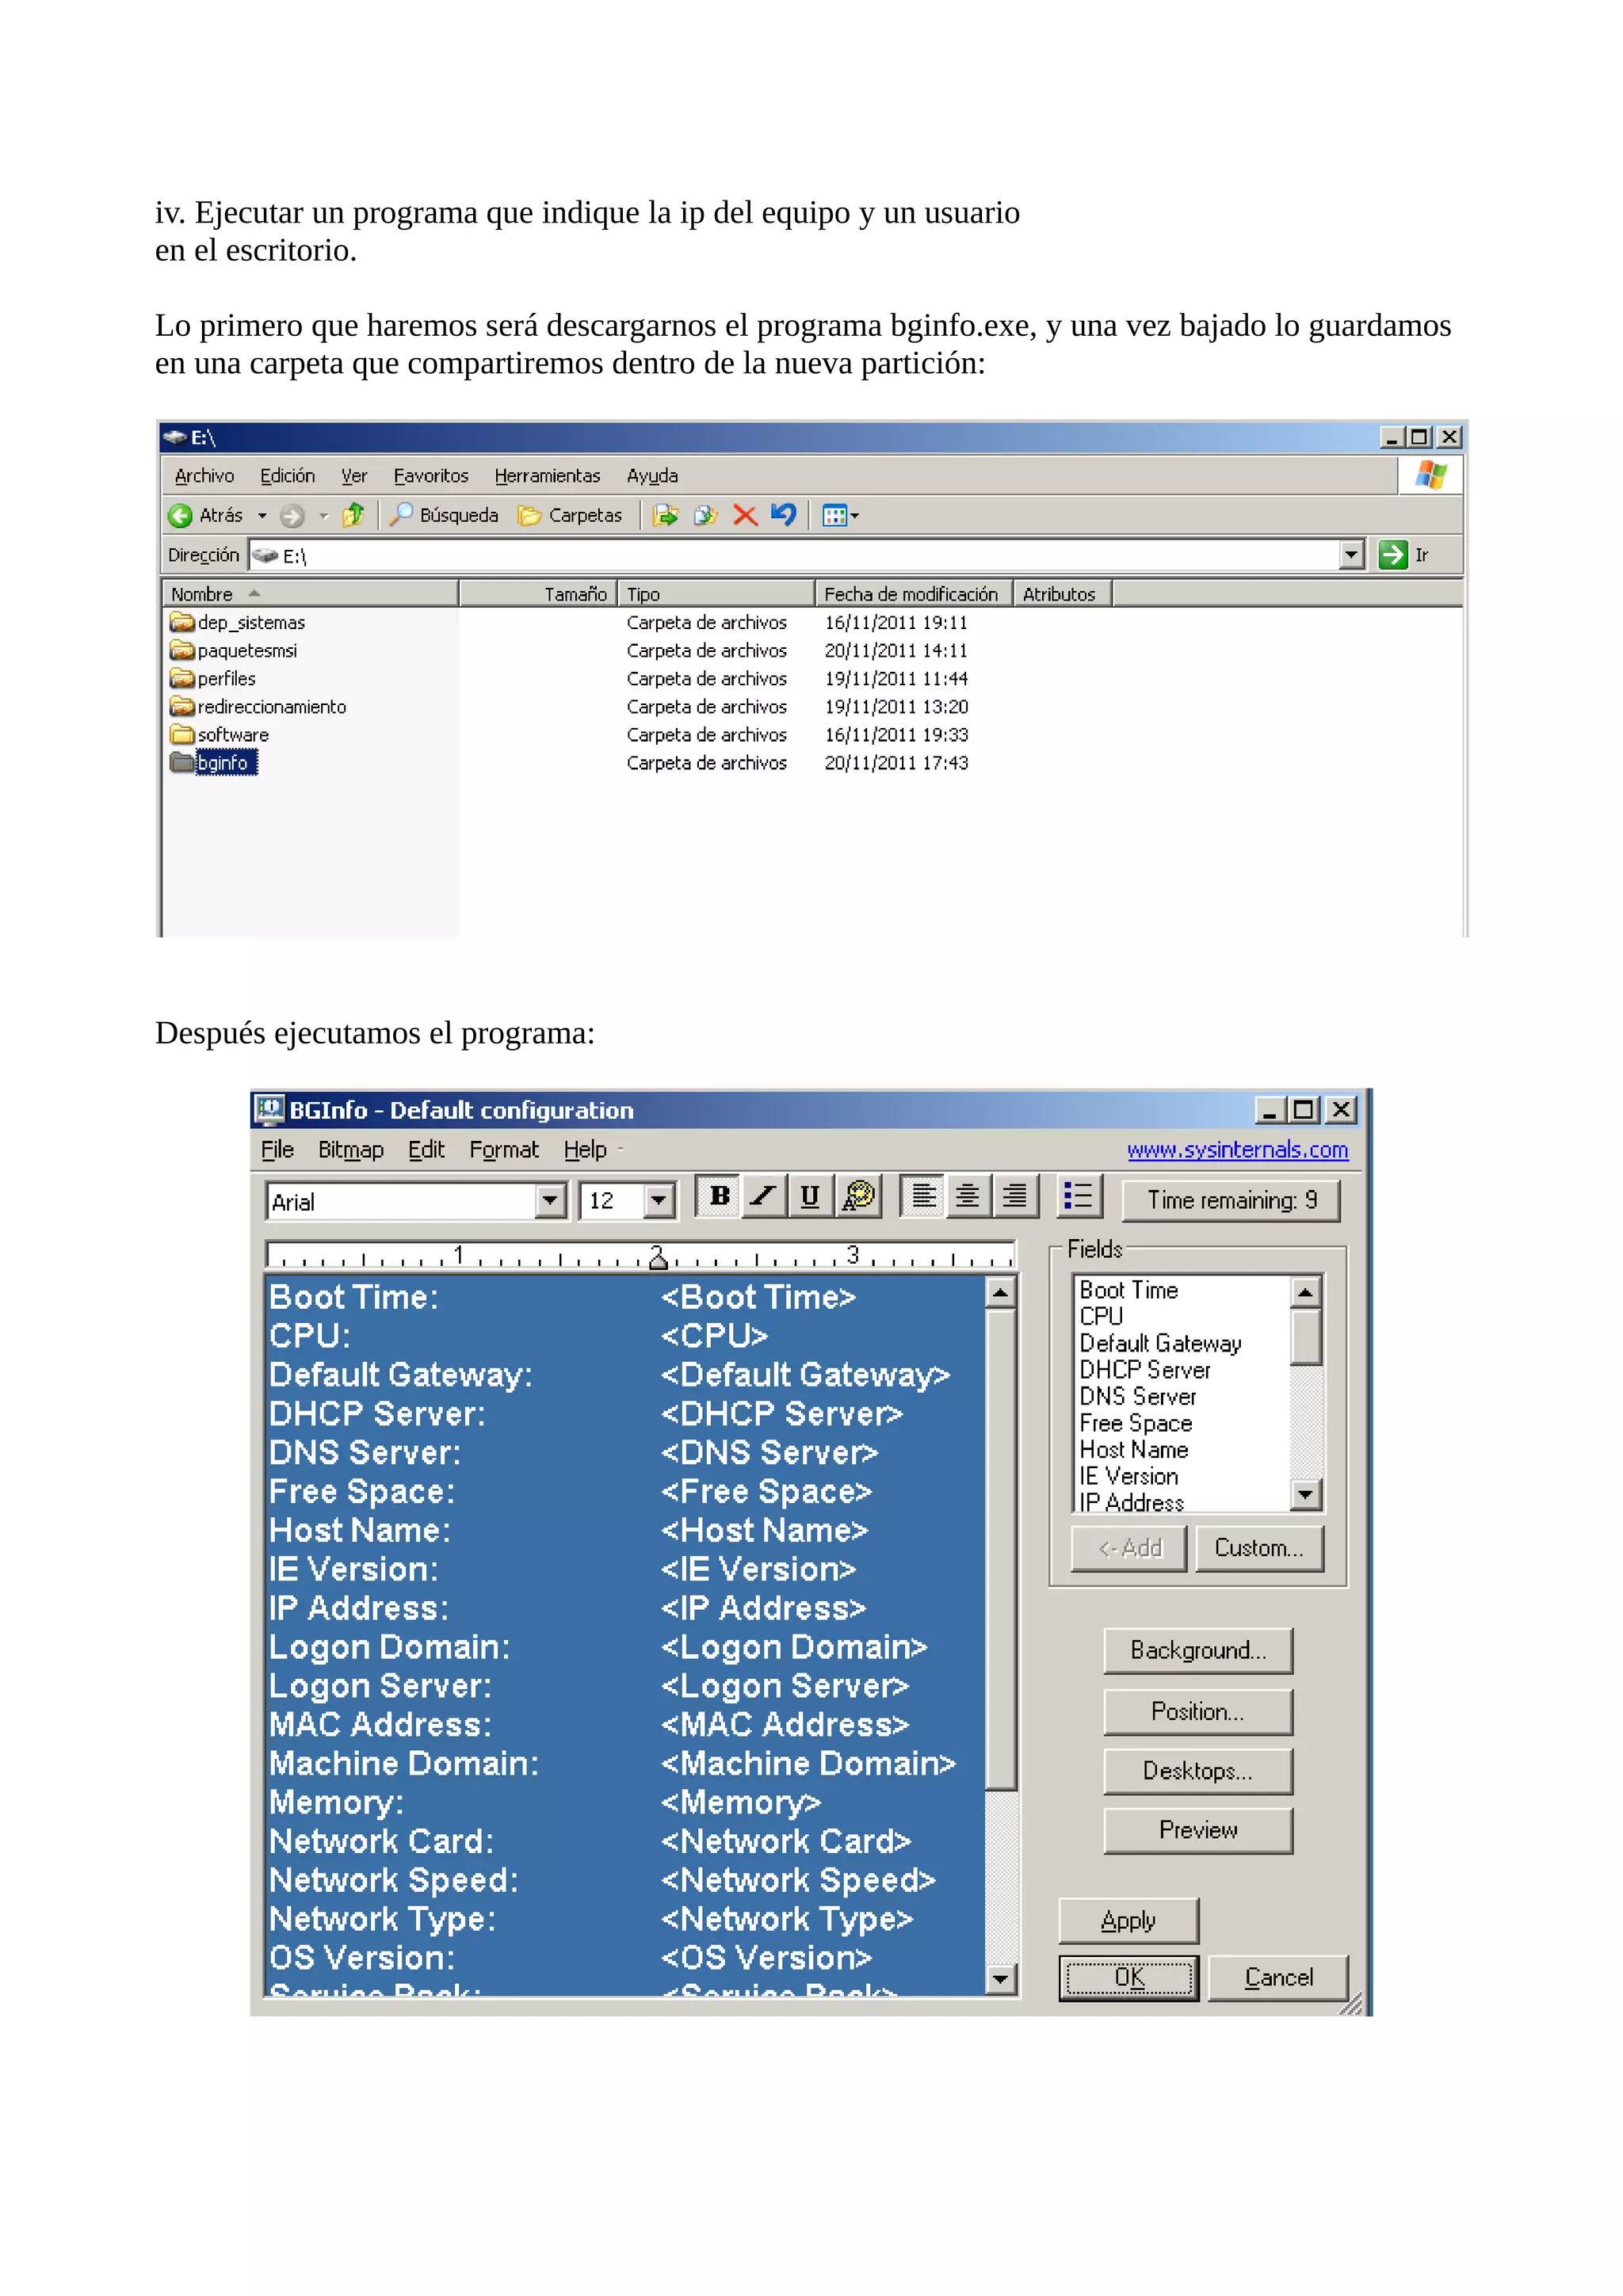Open the Views dropdown arrow
Screen dimensions: 1623x2296
pos(855,516)
